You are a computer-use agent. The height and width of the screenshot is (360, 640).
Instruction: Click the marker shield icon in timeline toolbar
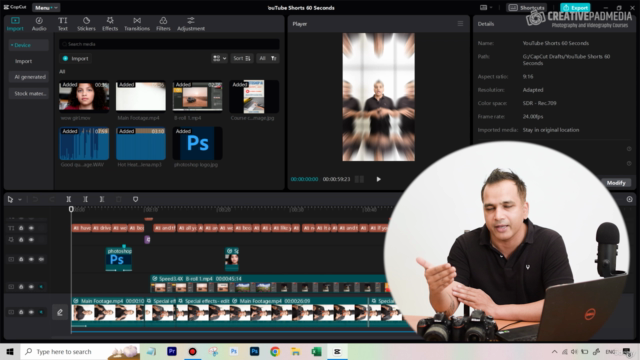pos(135,199)
